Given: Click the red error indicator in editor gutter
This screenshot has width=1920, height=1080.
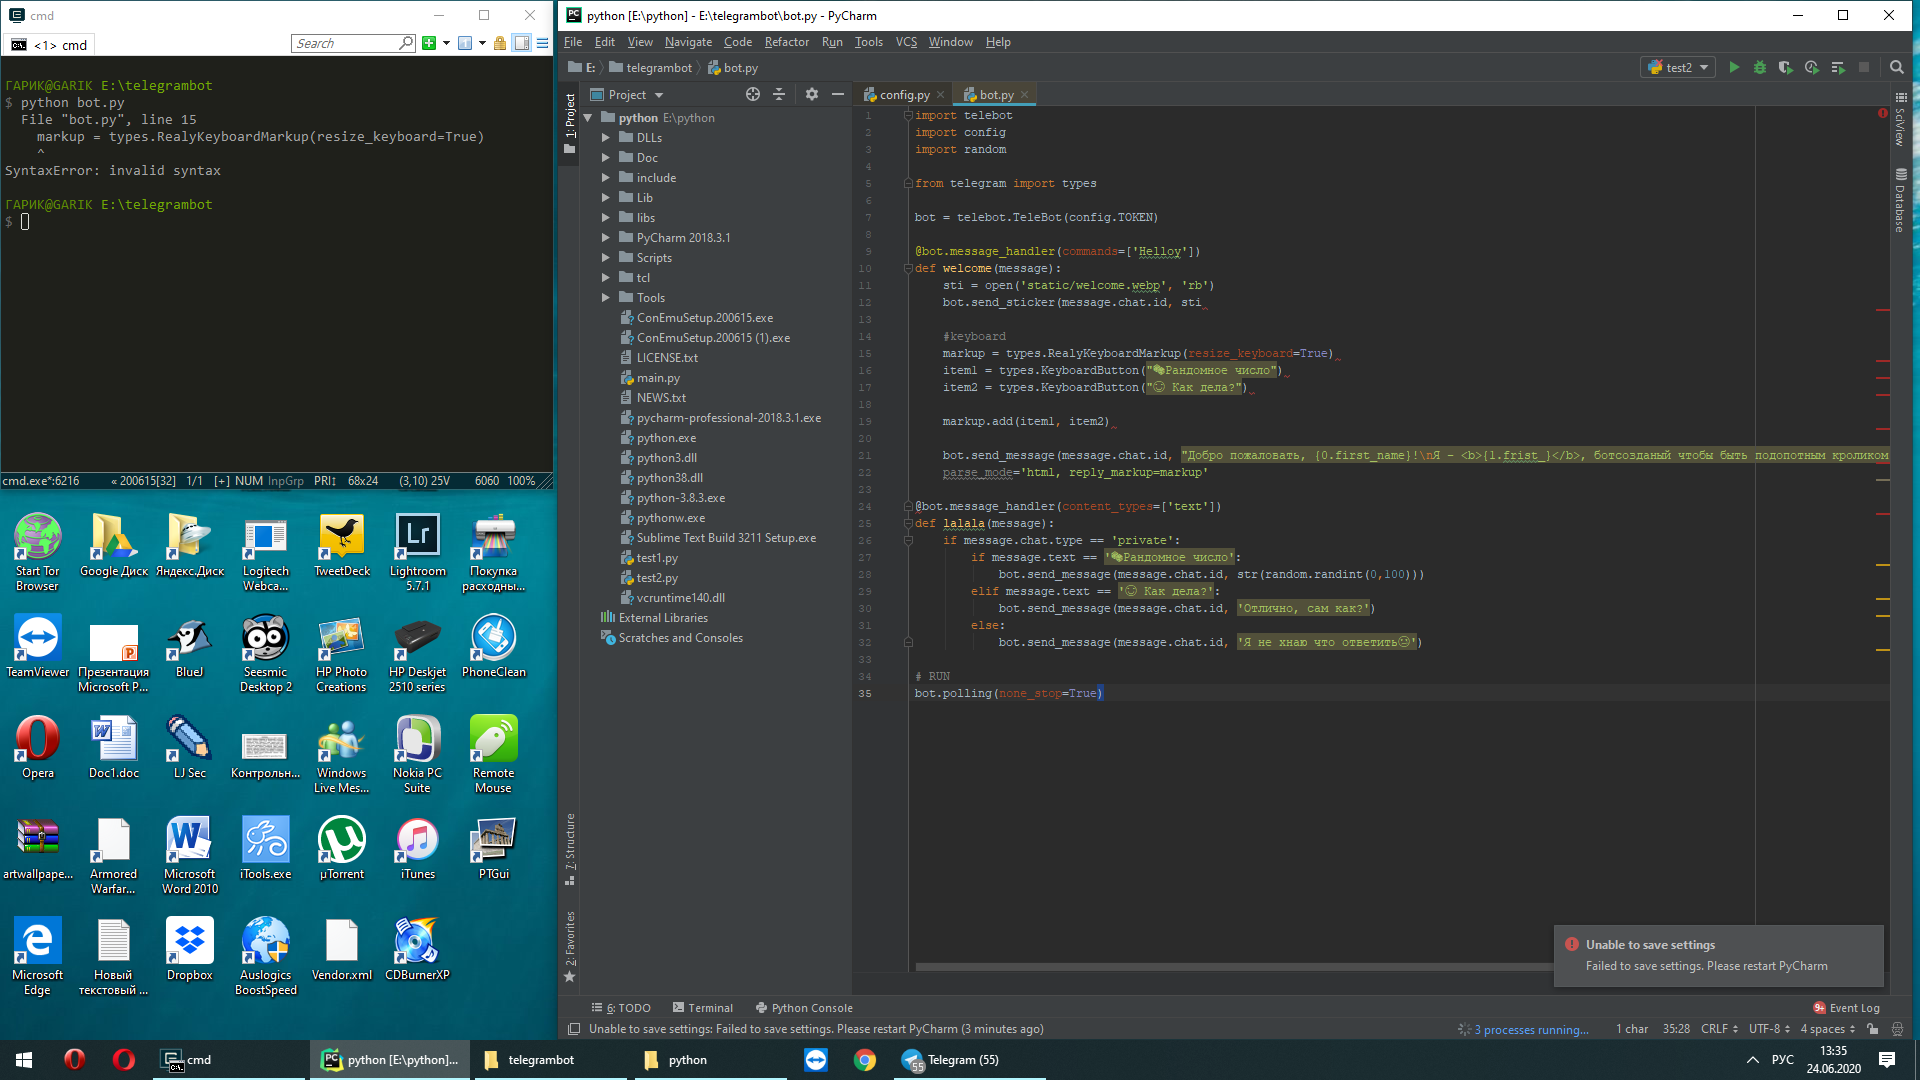Looking at the screenshot, I should click(x=1883, y=113).
